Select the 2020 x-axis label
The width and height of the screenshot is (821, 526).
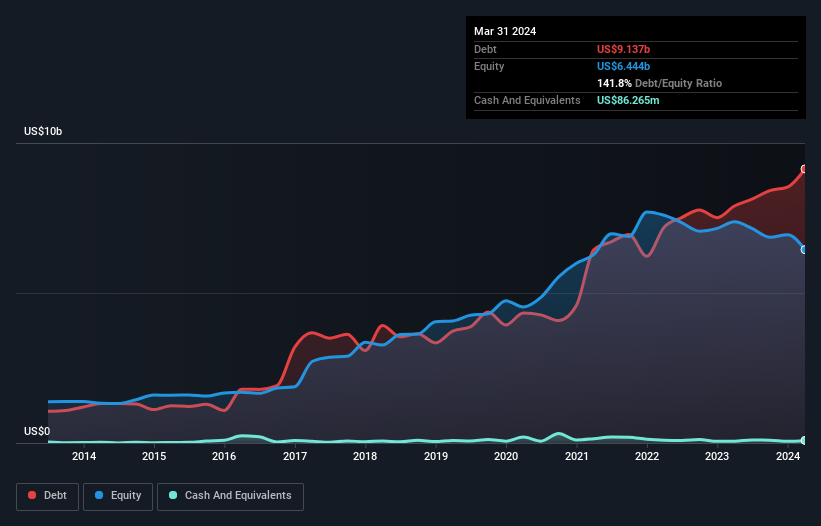[x=506, y=456]
